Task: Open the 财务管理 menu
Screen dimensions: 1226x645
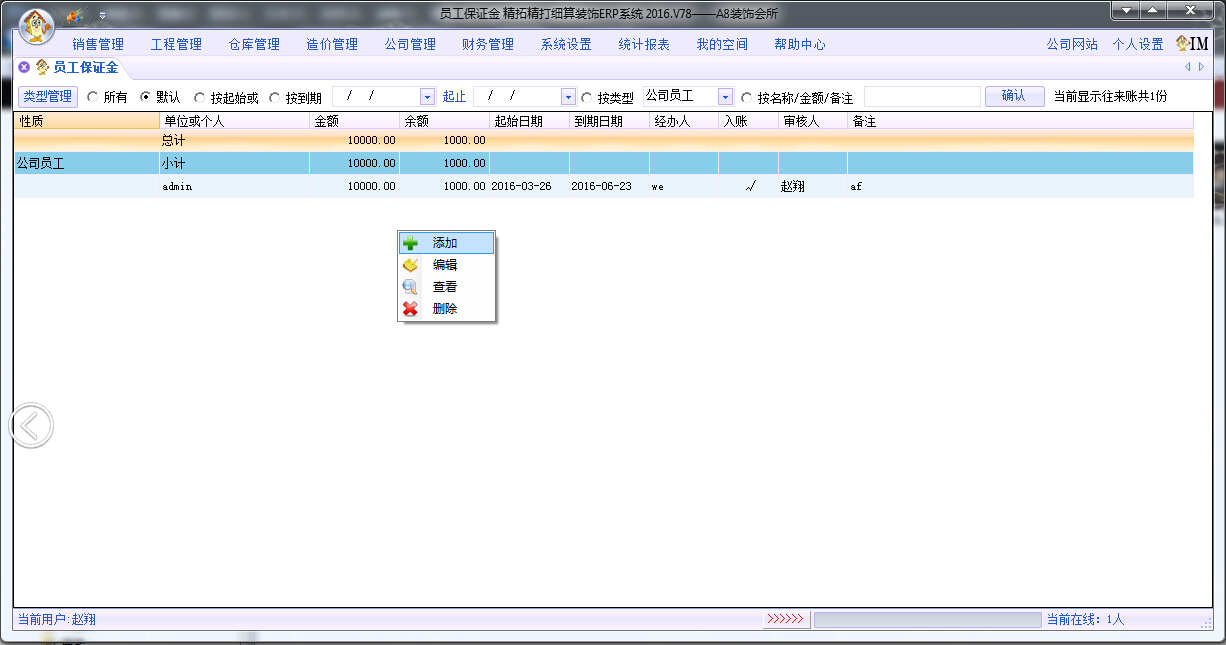Action: [488, 44]
